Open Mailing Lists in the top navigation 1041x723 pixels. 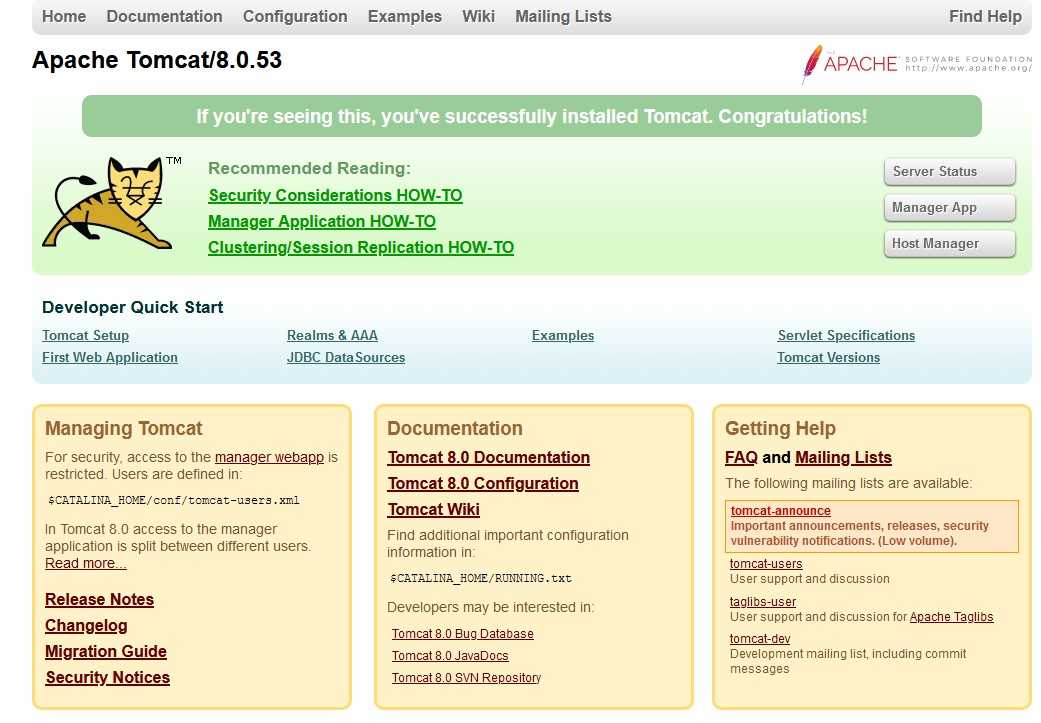564,16
